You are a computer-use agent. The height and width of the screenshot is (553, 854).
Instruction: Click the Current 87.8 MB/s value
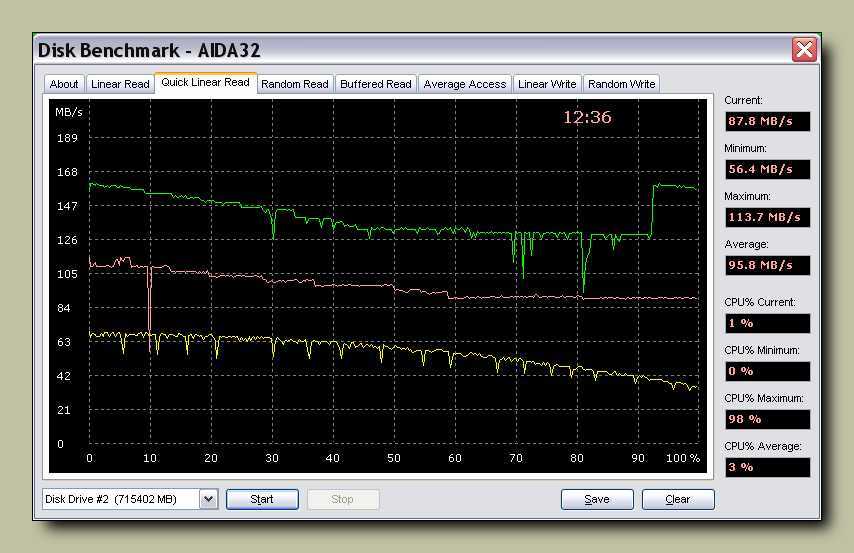click(x=767, y=121)
